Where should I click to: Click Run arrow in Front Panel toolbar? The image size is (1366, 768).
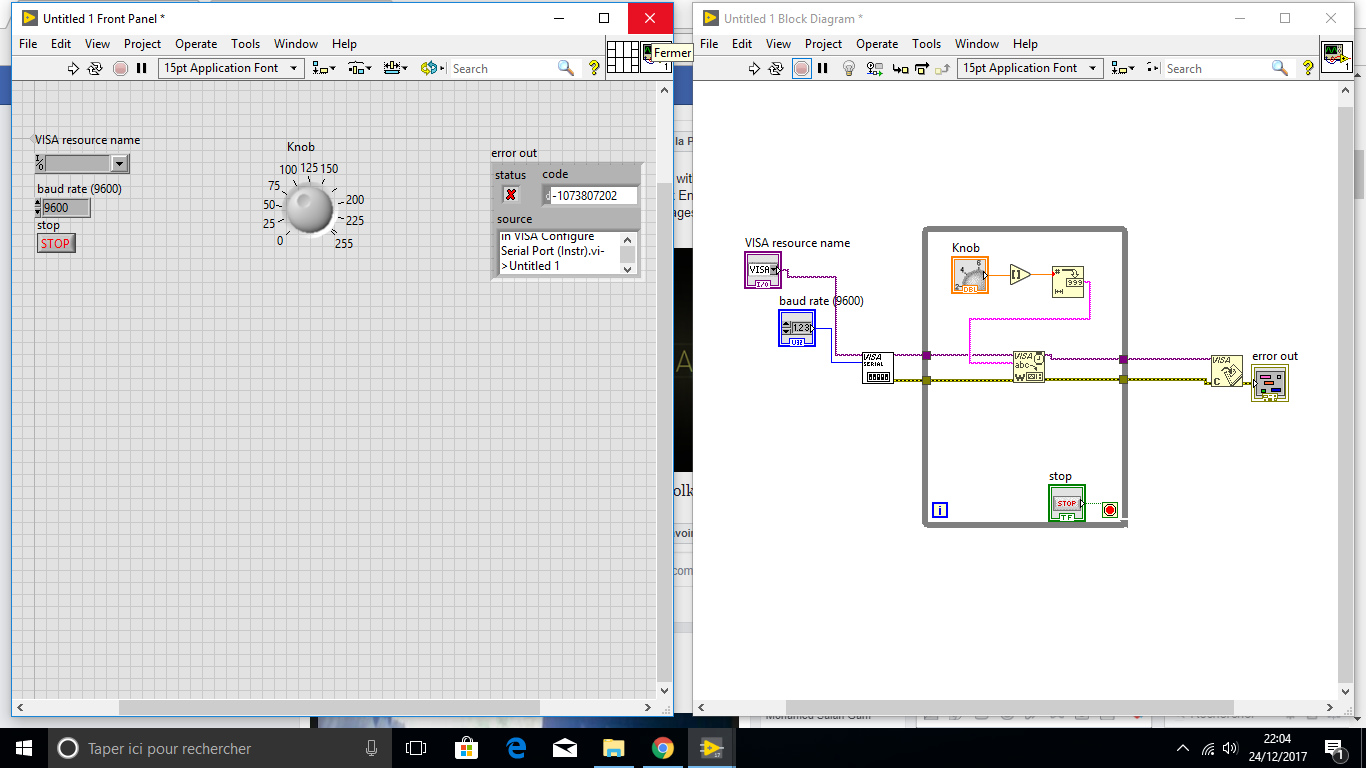pos(72,68)
